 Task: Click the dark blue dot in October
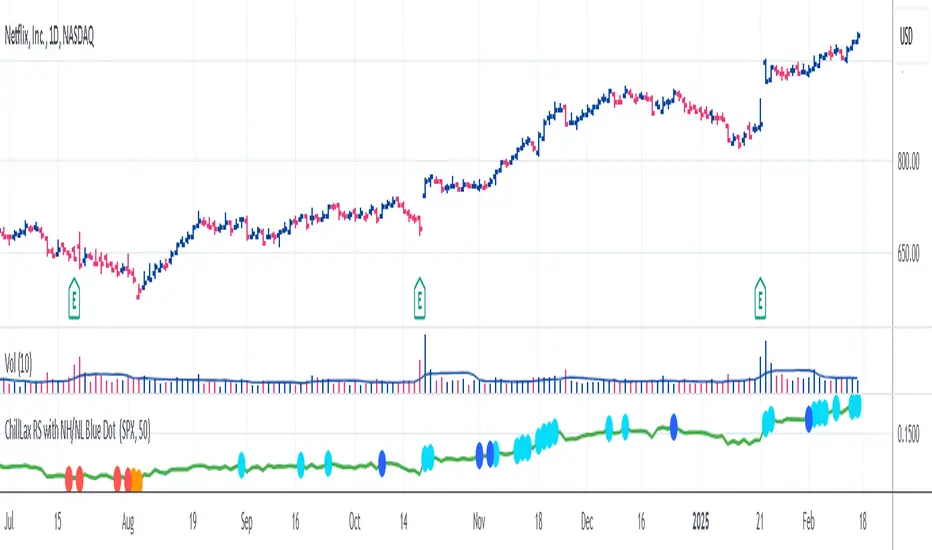pos(382,463)
